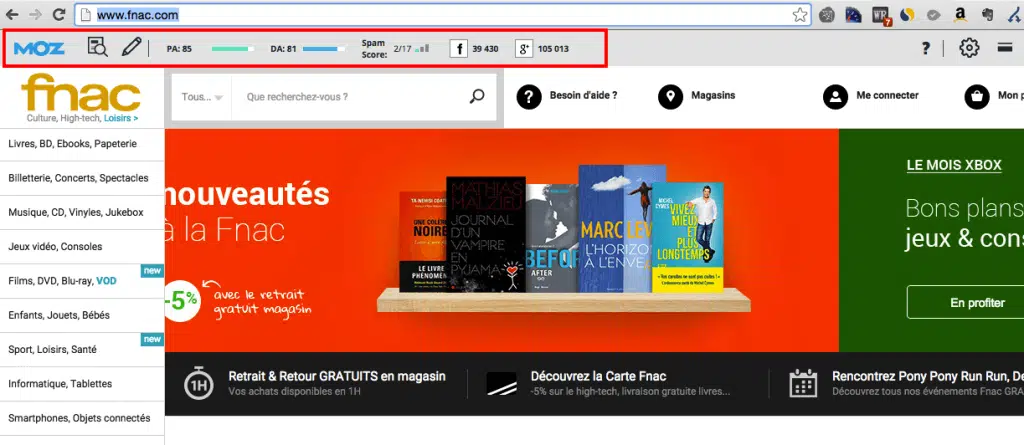Click the PA: 85 progress bar
1024x445 pixels.
coord(232,48)
